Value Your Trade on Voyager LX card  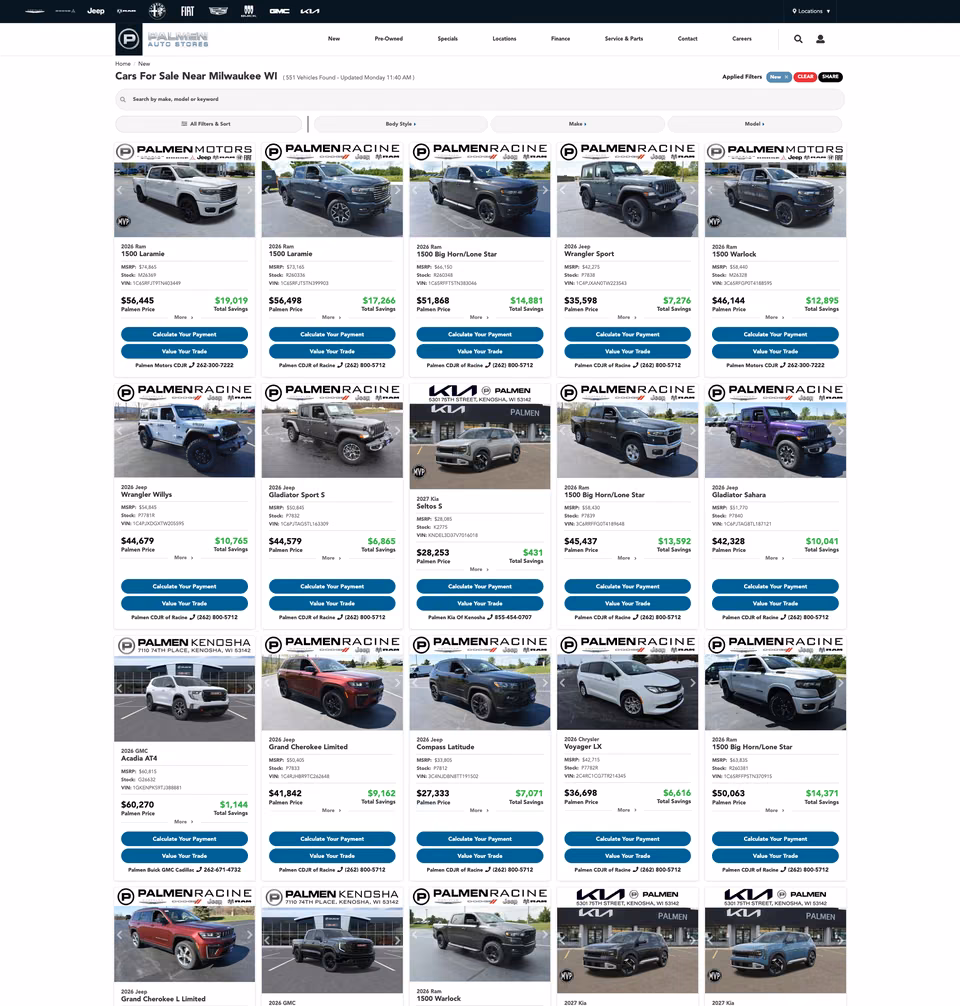click(628, 856)
